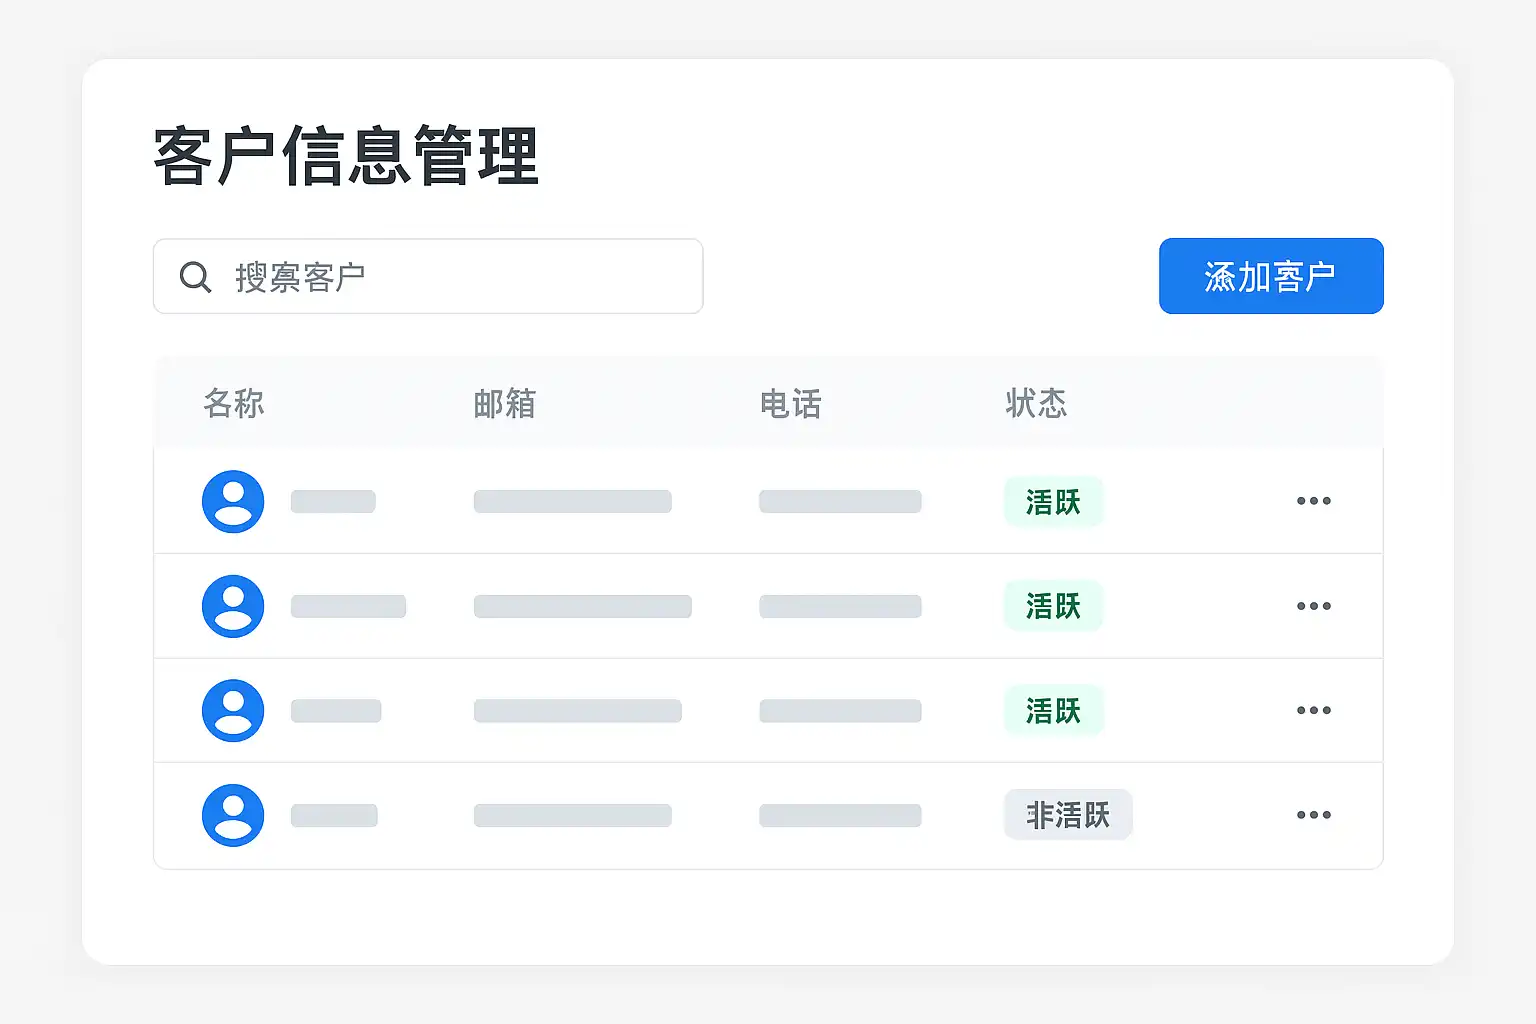
Task: Open the third row three-dot menu
Action: click(x=1313, y=710)
